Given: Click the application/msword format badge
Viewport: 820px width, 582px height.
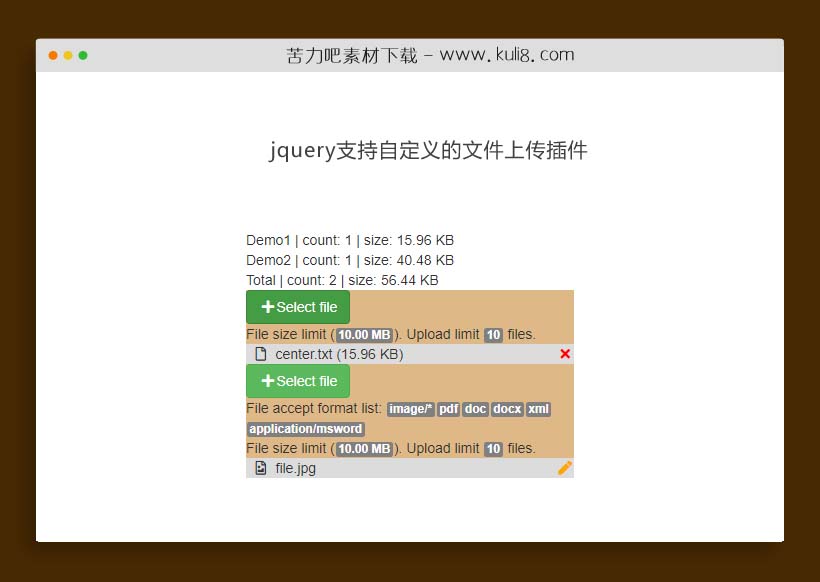Looking at the screenshot, I should pyautogui.click(x=306, y=428).
